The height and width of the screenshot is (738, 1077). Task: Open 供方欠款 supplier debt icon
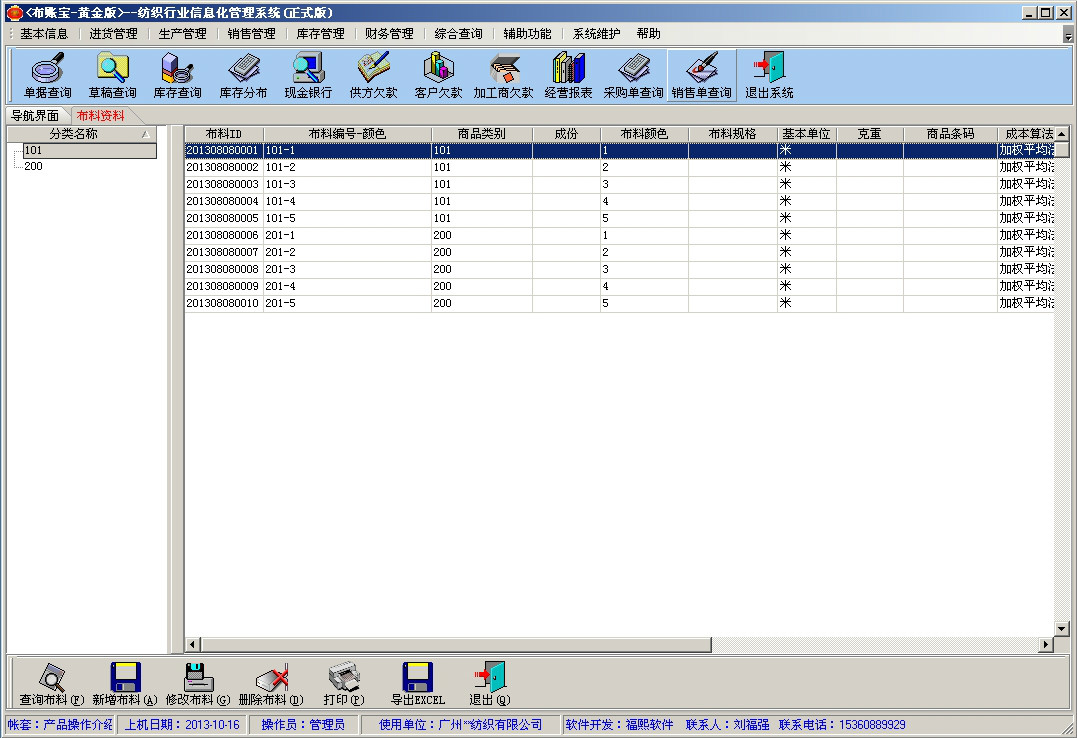click(373, 76)
